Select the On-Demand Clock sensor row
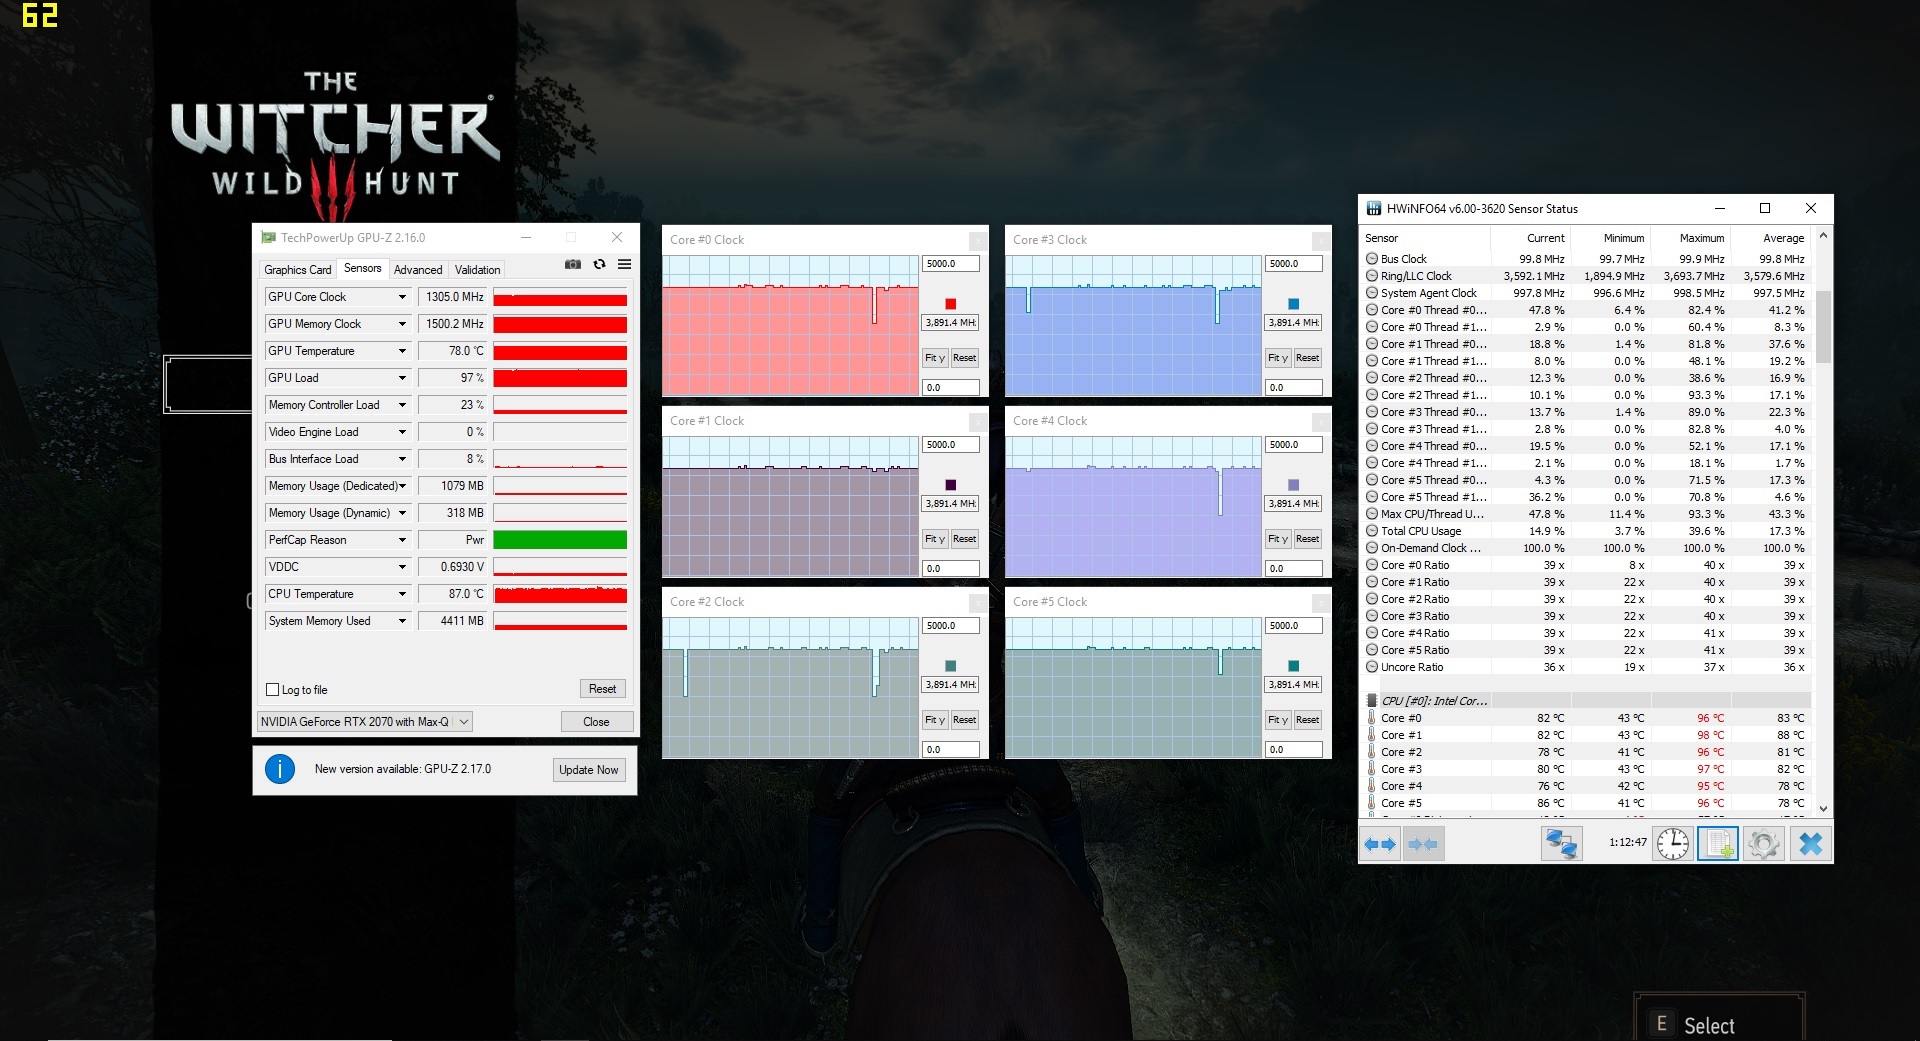This screenshot has width=1920, height=1041. click(x=1588, y=548)
